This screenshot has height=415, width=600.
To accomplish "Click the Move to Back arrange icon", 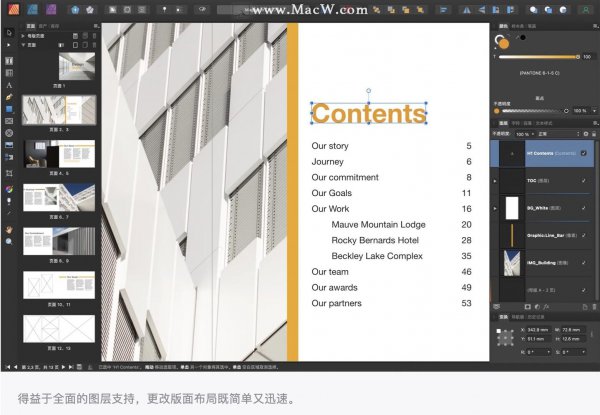I will pos(377,10).
